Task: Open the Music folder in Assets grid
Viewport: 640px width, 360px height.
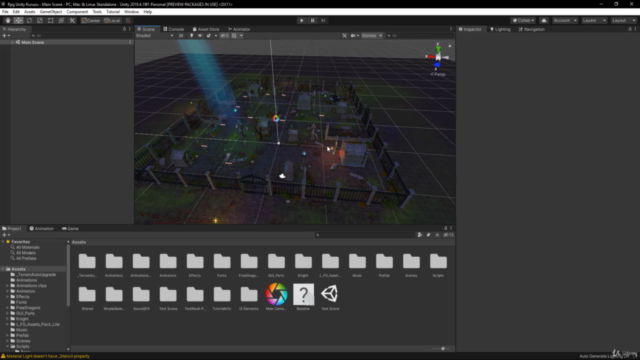Action: 357,265
